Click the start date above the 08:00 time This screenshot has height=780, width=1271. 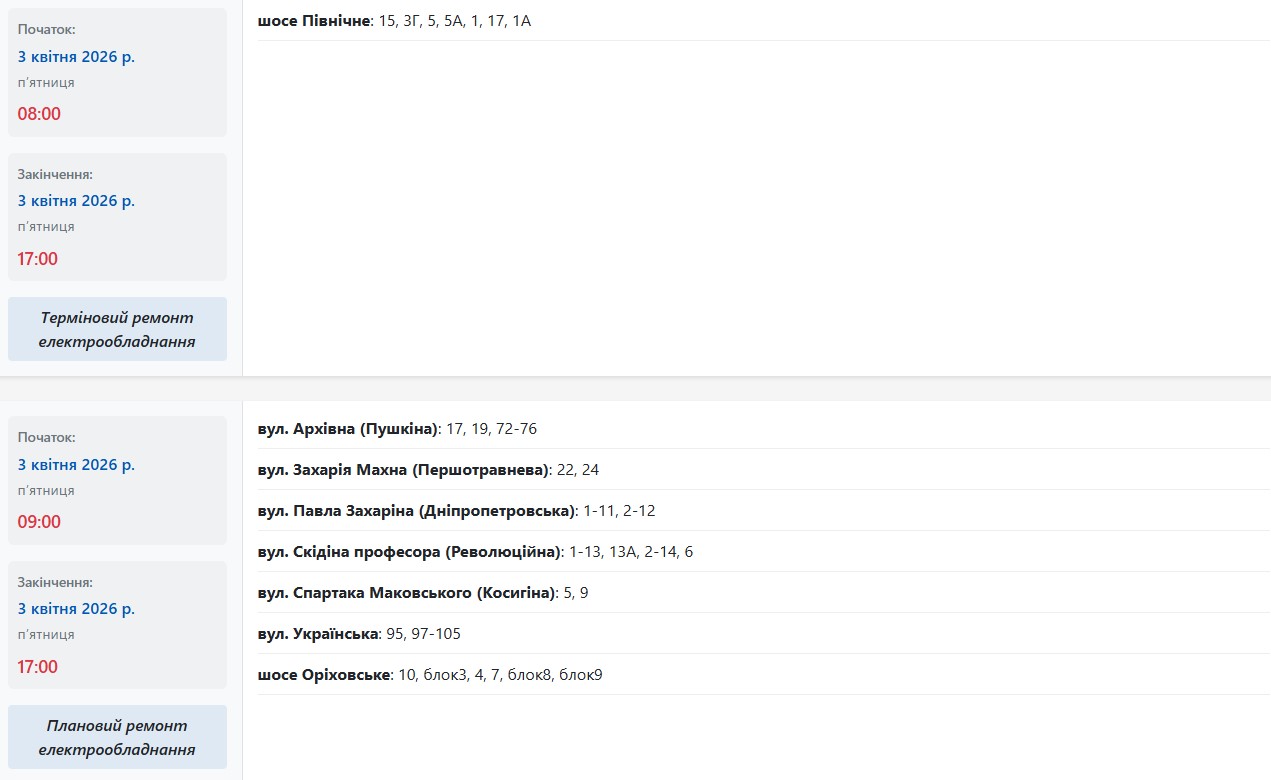(76, 57)
